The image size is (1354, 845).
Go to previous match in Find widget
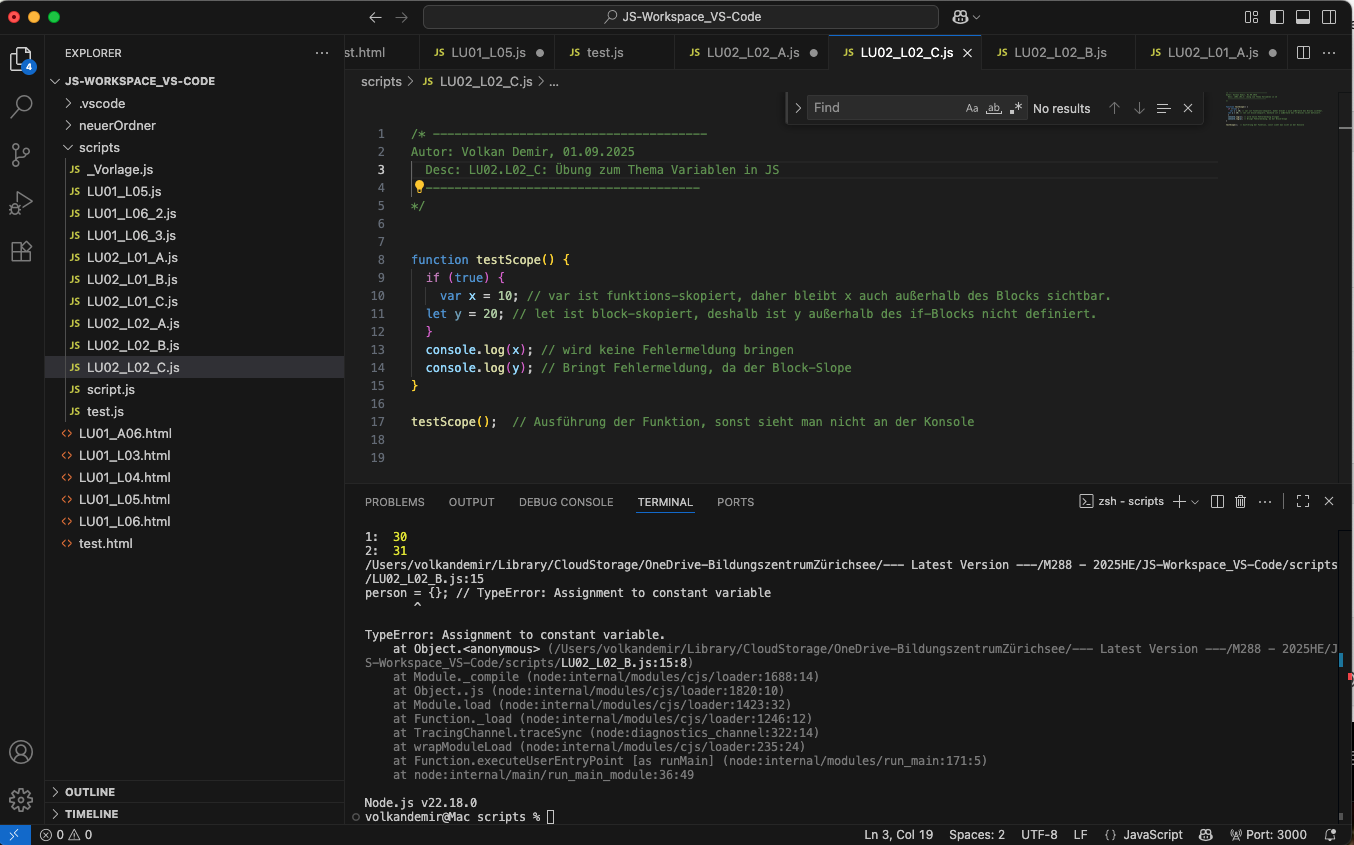pos(1114,108)
